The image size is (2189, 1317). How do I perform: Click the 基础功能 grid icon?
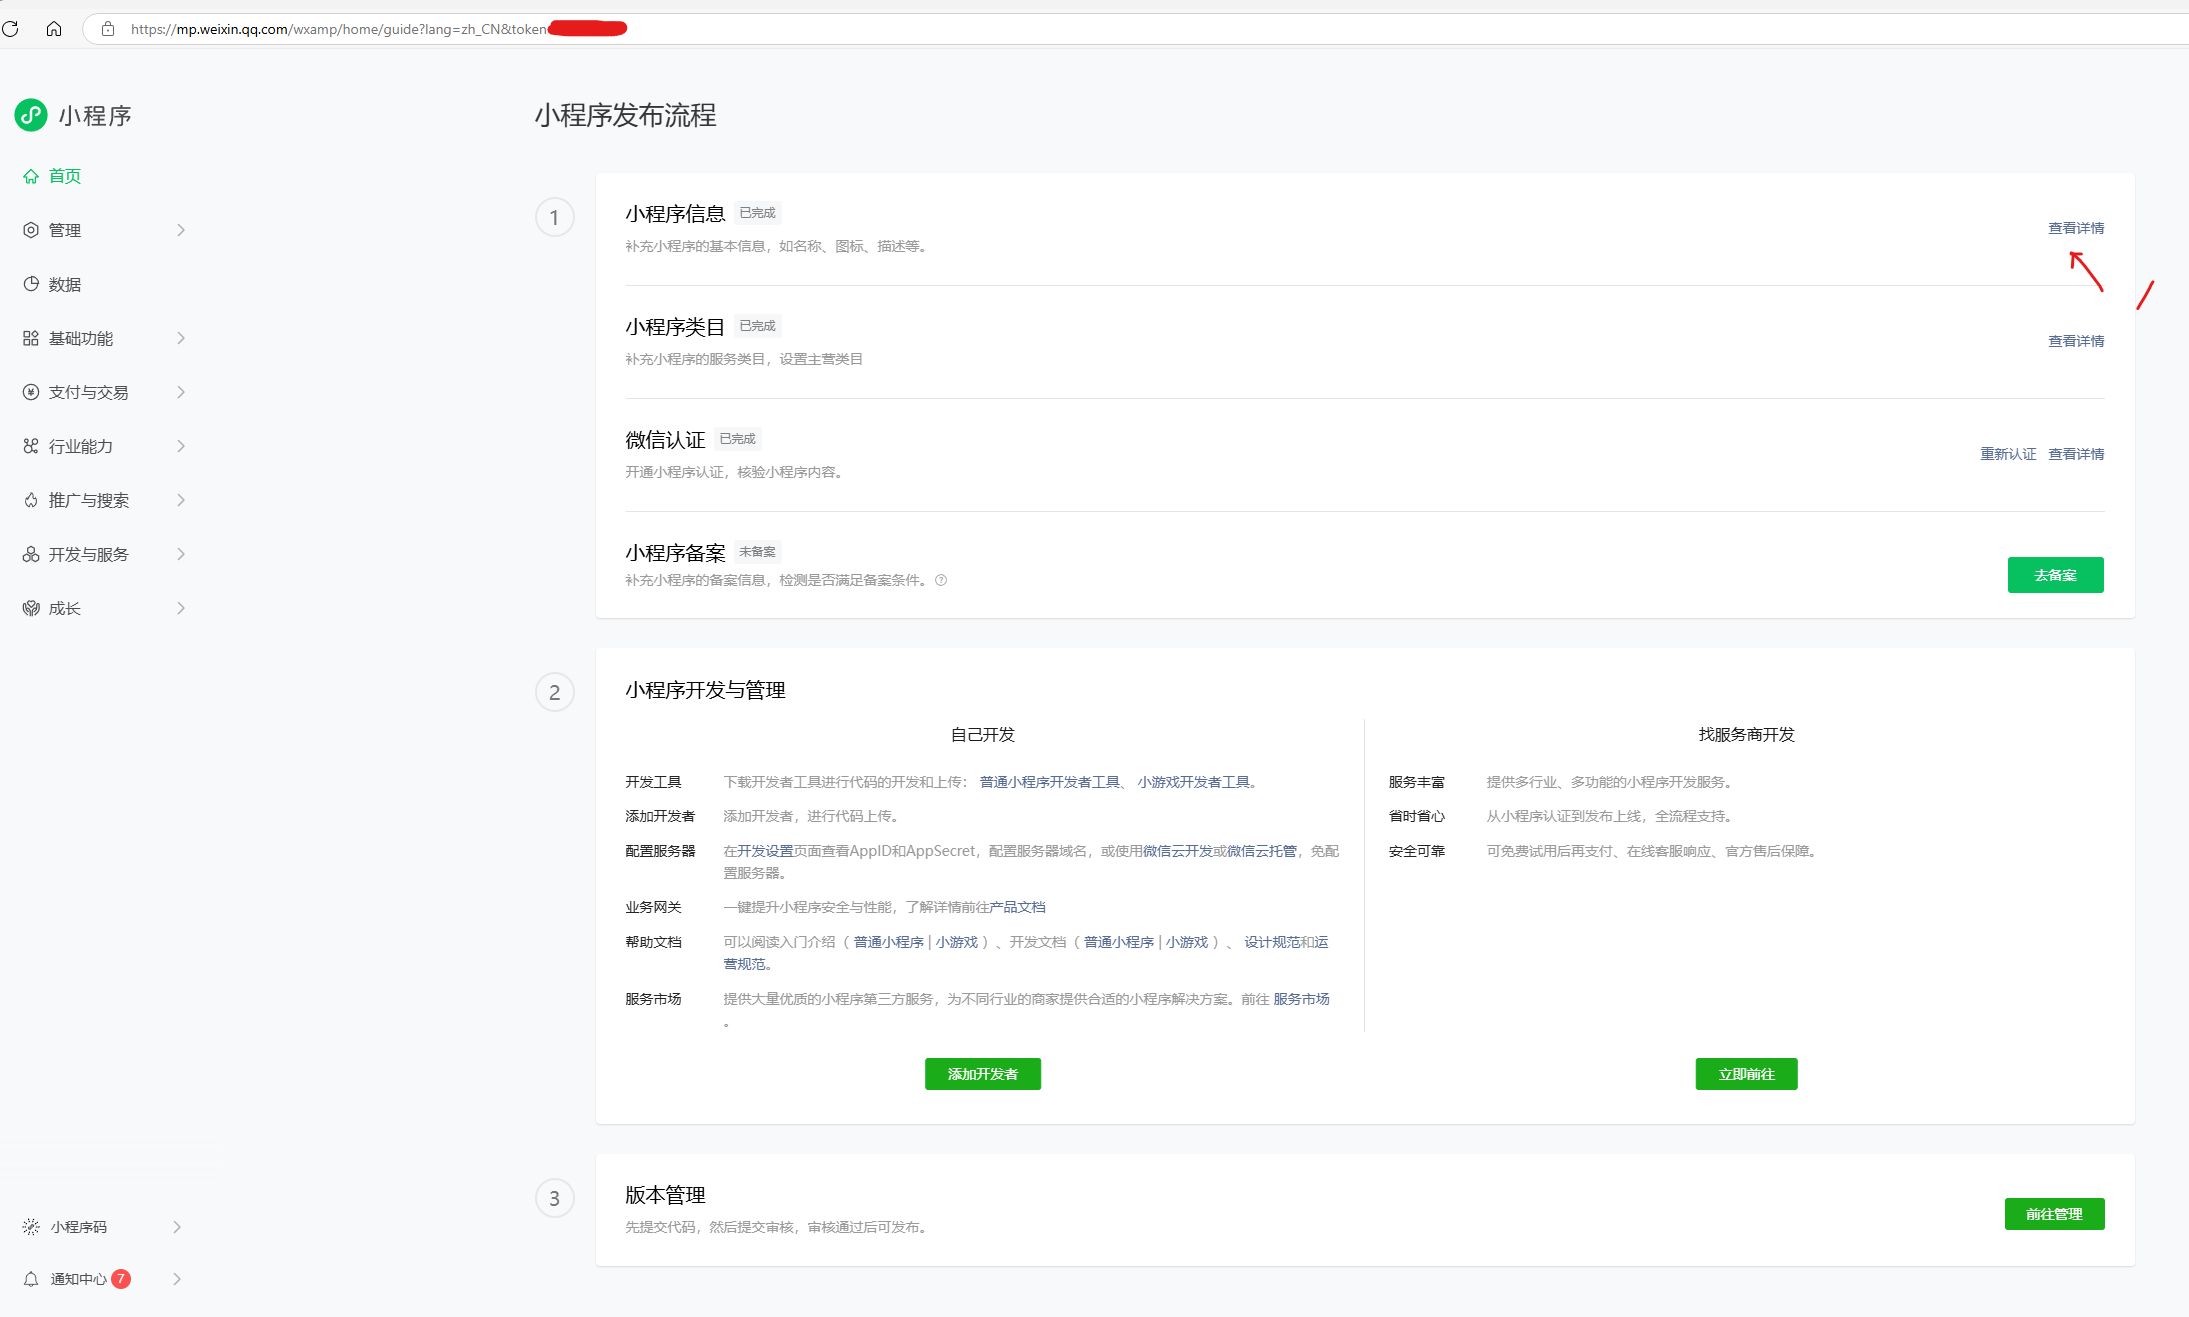pos(31,338)
